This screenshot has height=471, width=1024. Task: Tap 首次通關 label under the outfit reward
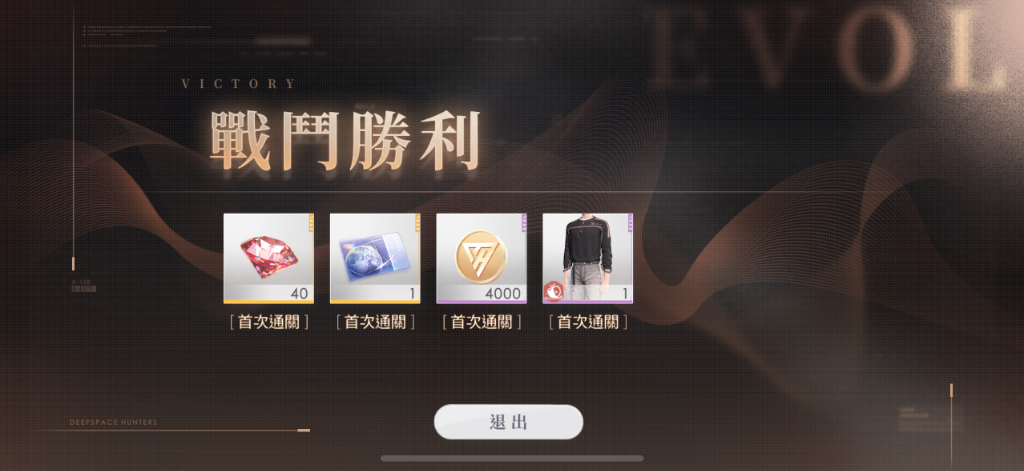click(x=588, y=322)
